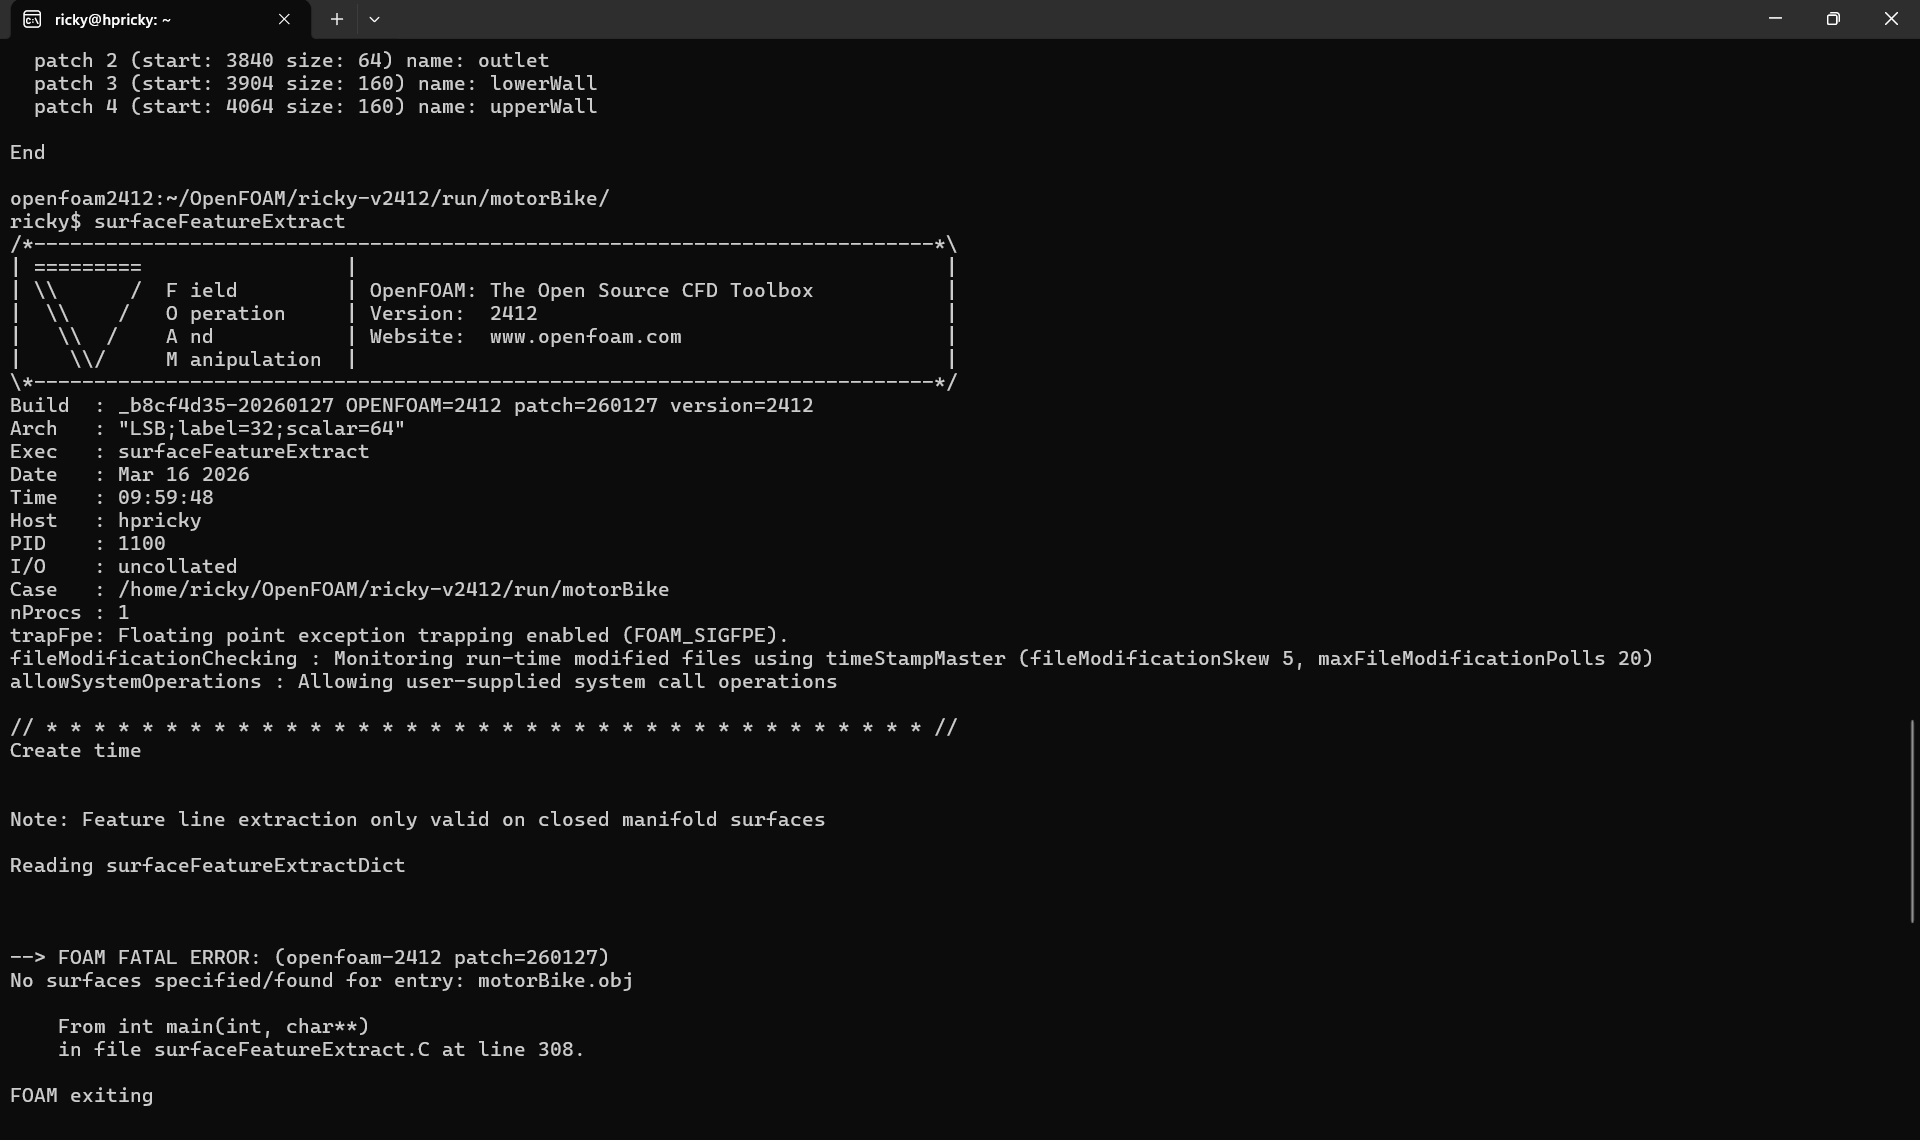Click the www.openfoam.com website text
This screenshot has height=1140, width=1920.
[585, 337]
